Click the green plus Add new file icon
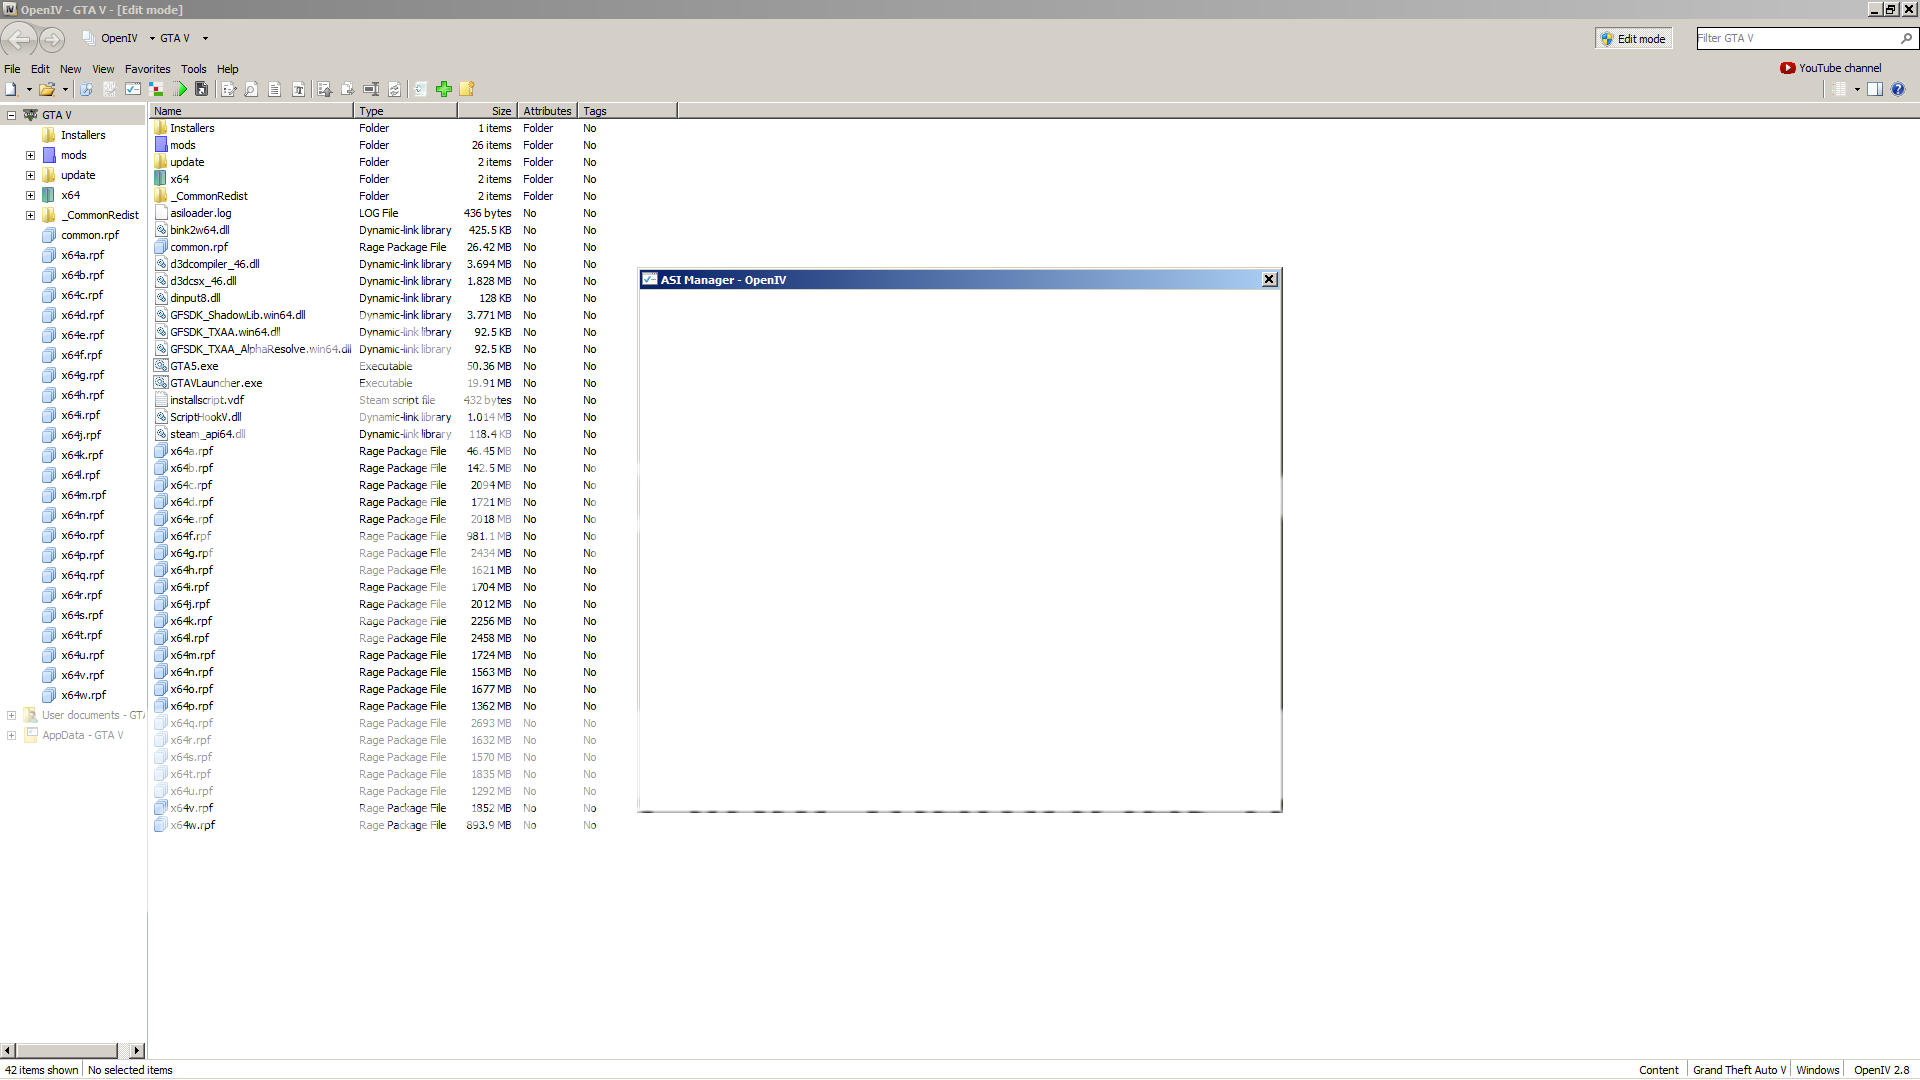1920x1080 pixels. coord(444,89)
